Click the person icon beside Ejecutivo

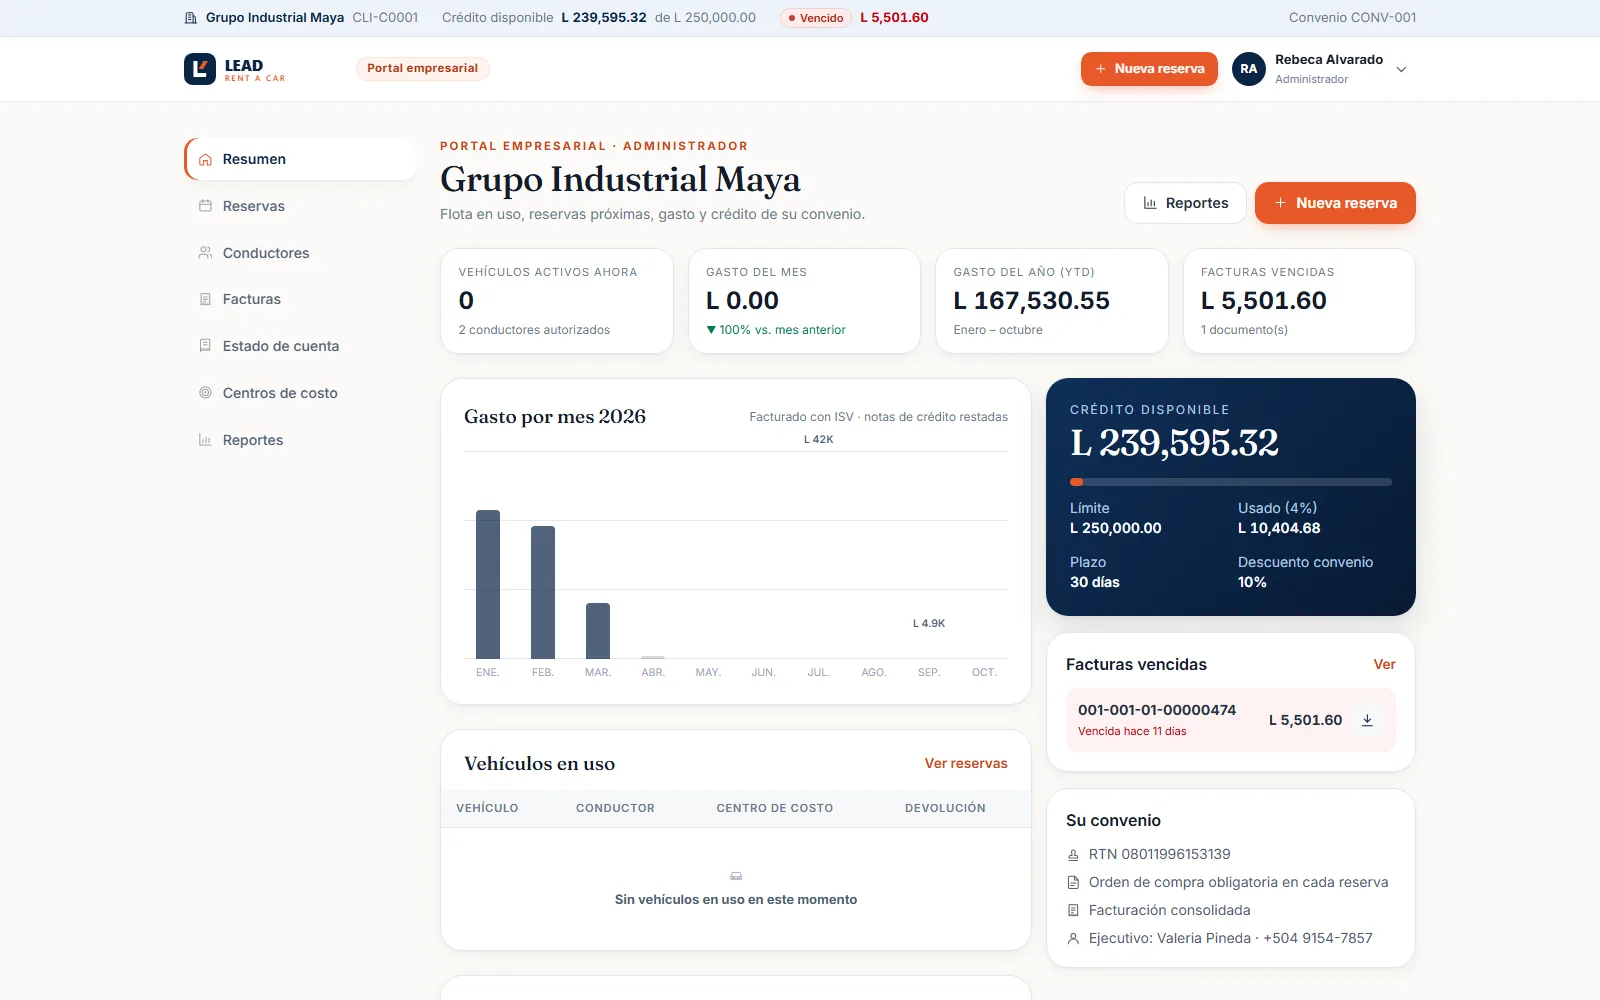(x=1073, y=939)
